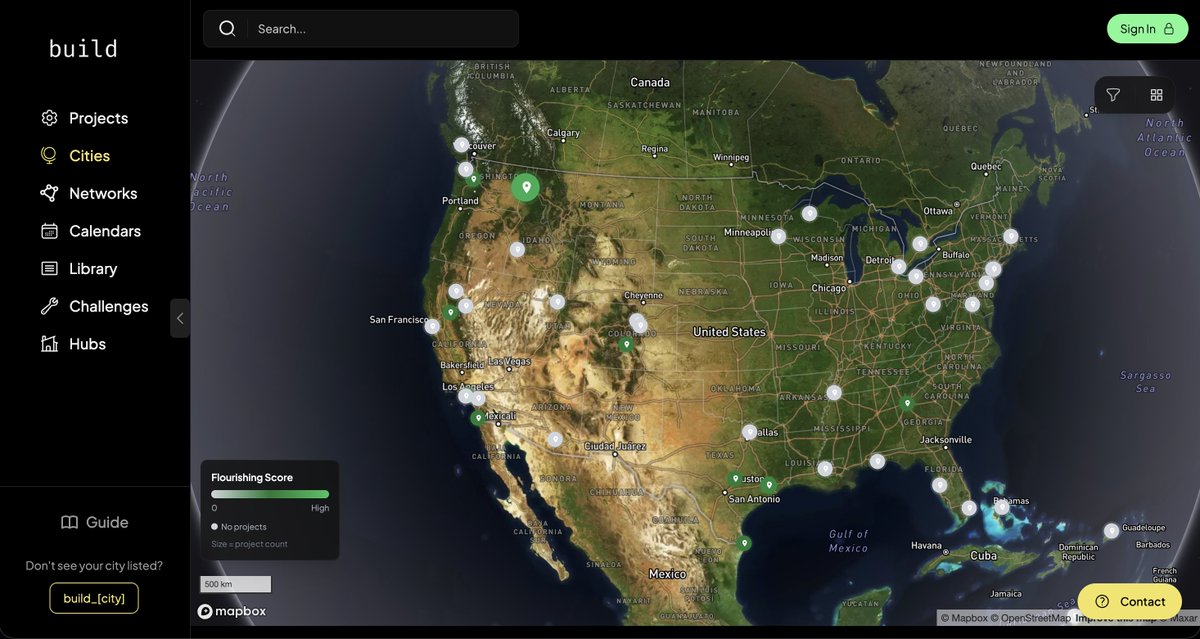Image resolution: width=1200 pixels, height=639 pixels.
Task: Select the gray marker at San Francisco
Action: 432,326
